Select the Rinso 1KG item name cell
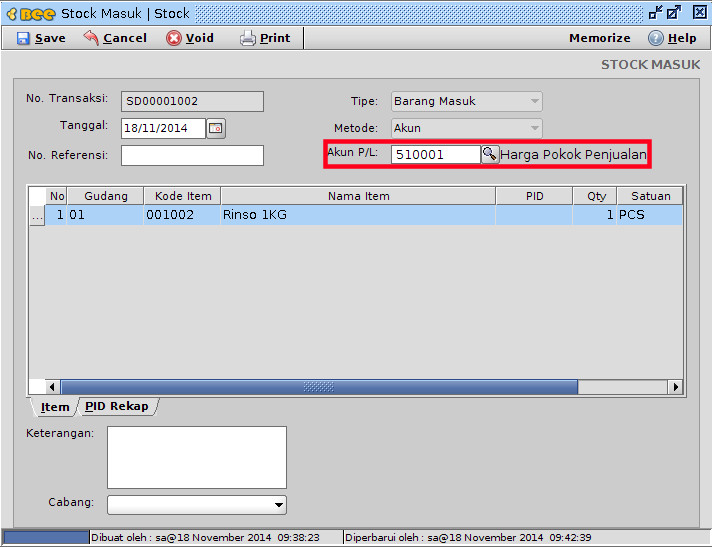 click(358, 215)
